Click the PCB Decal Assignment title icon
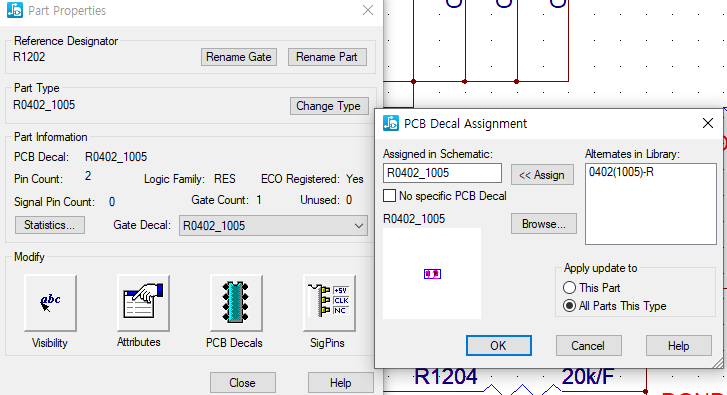Screen dimensions: 727x395 [390, 123]
